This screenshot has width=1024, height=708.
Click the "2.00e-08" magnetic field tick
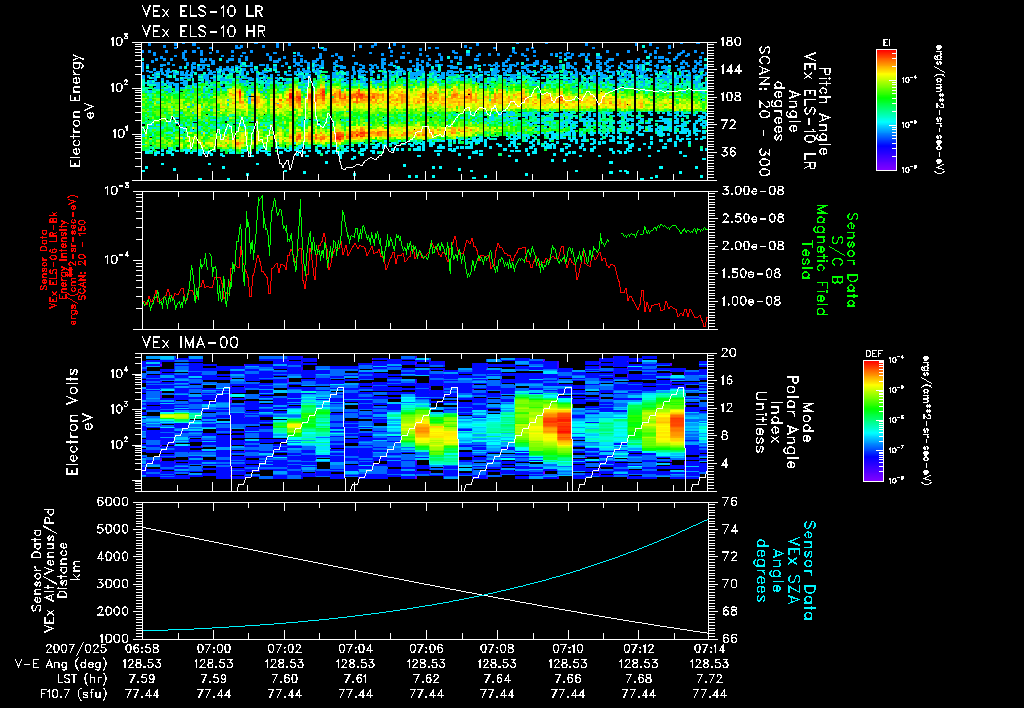click(751, 246)
